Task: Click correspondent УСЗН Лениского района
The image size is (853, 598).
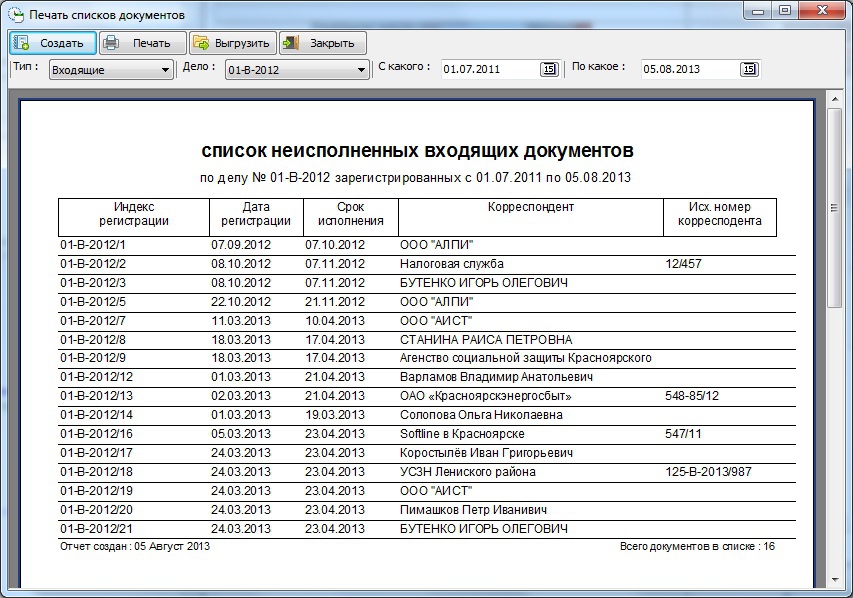Action: point(468,472)
